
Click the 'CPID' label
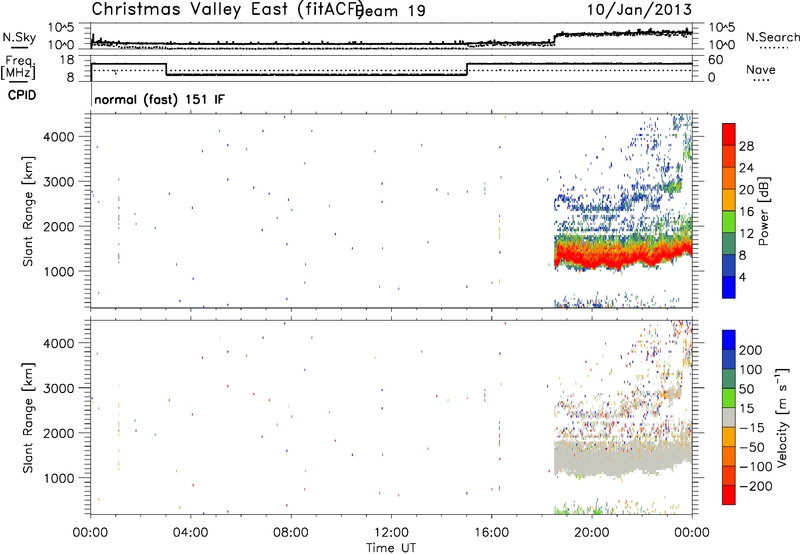pyautogui.click(x=22, y=95)
